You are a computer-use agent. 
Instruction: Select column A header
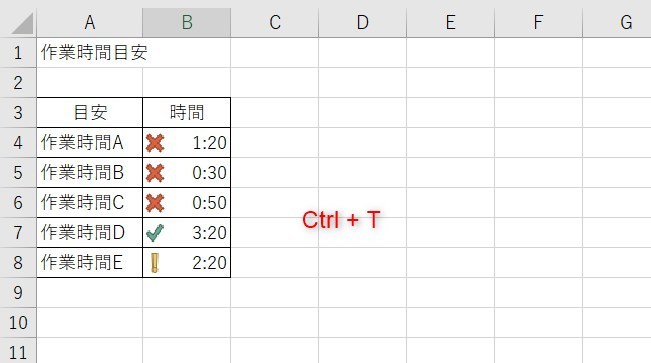90,22
